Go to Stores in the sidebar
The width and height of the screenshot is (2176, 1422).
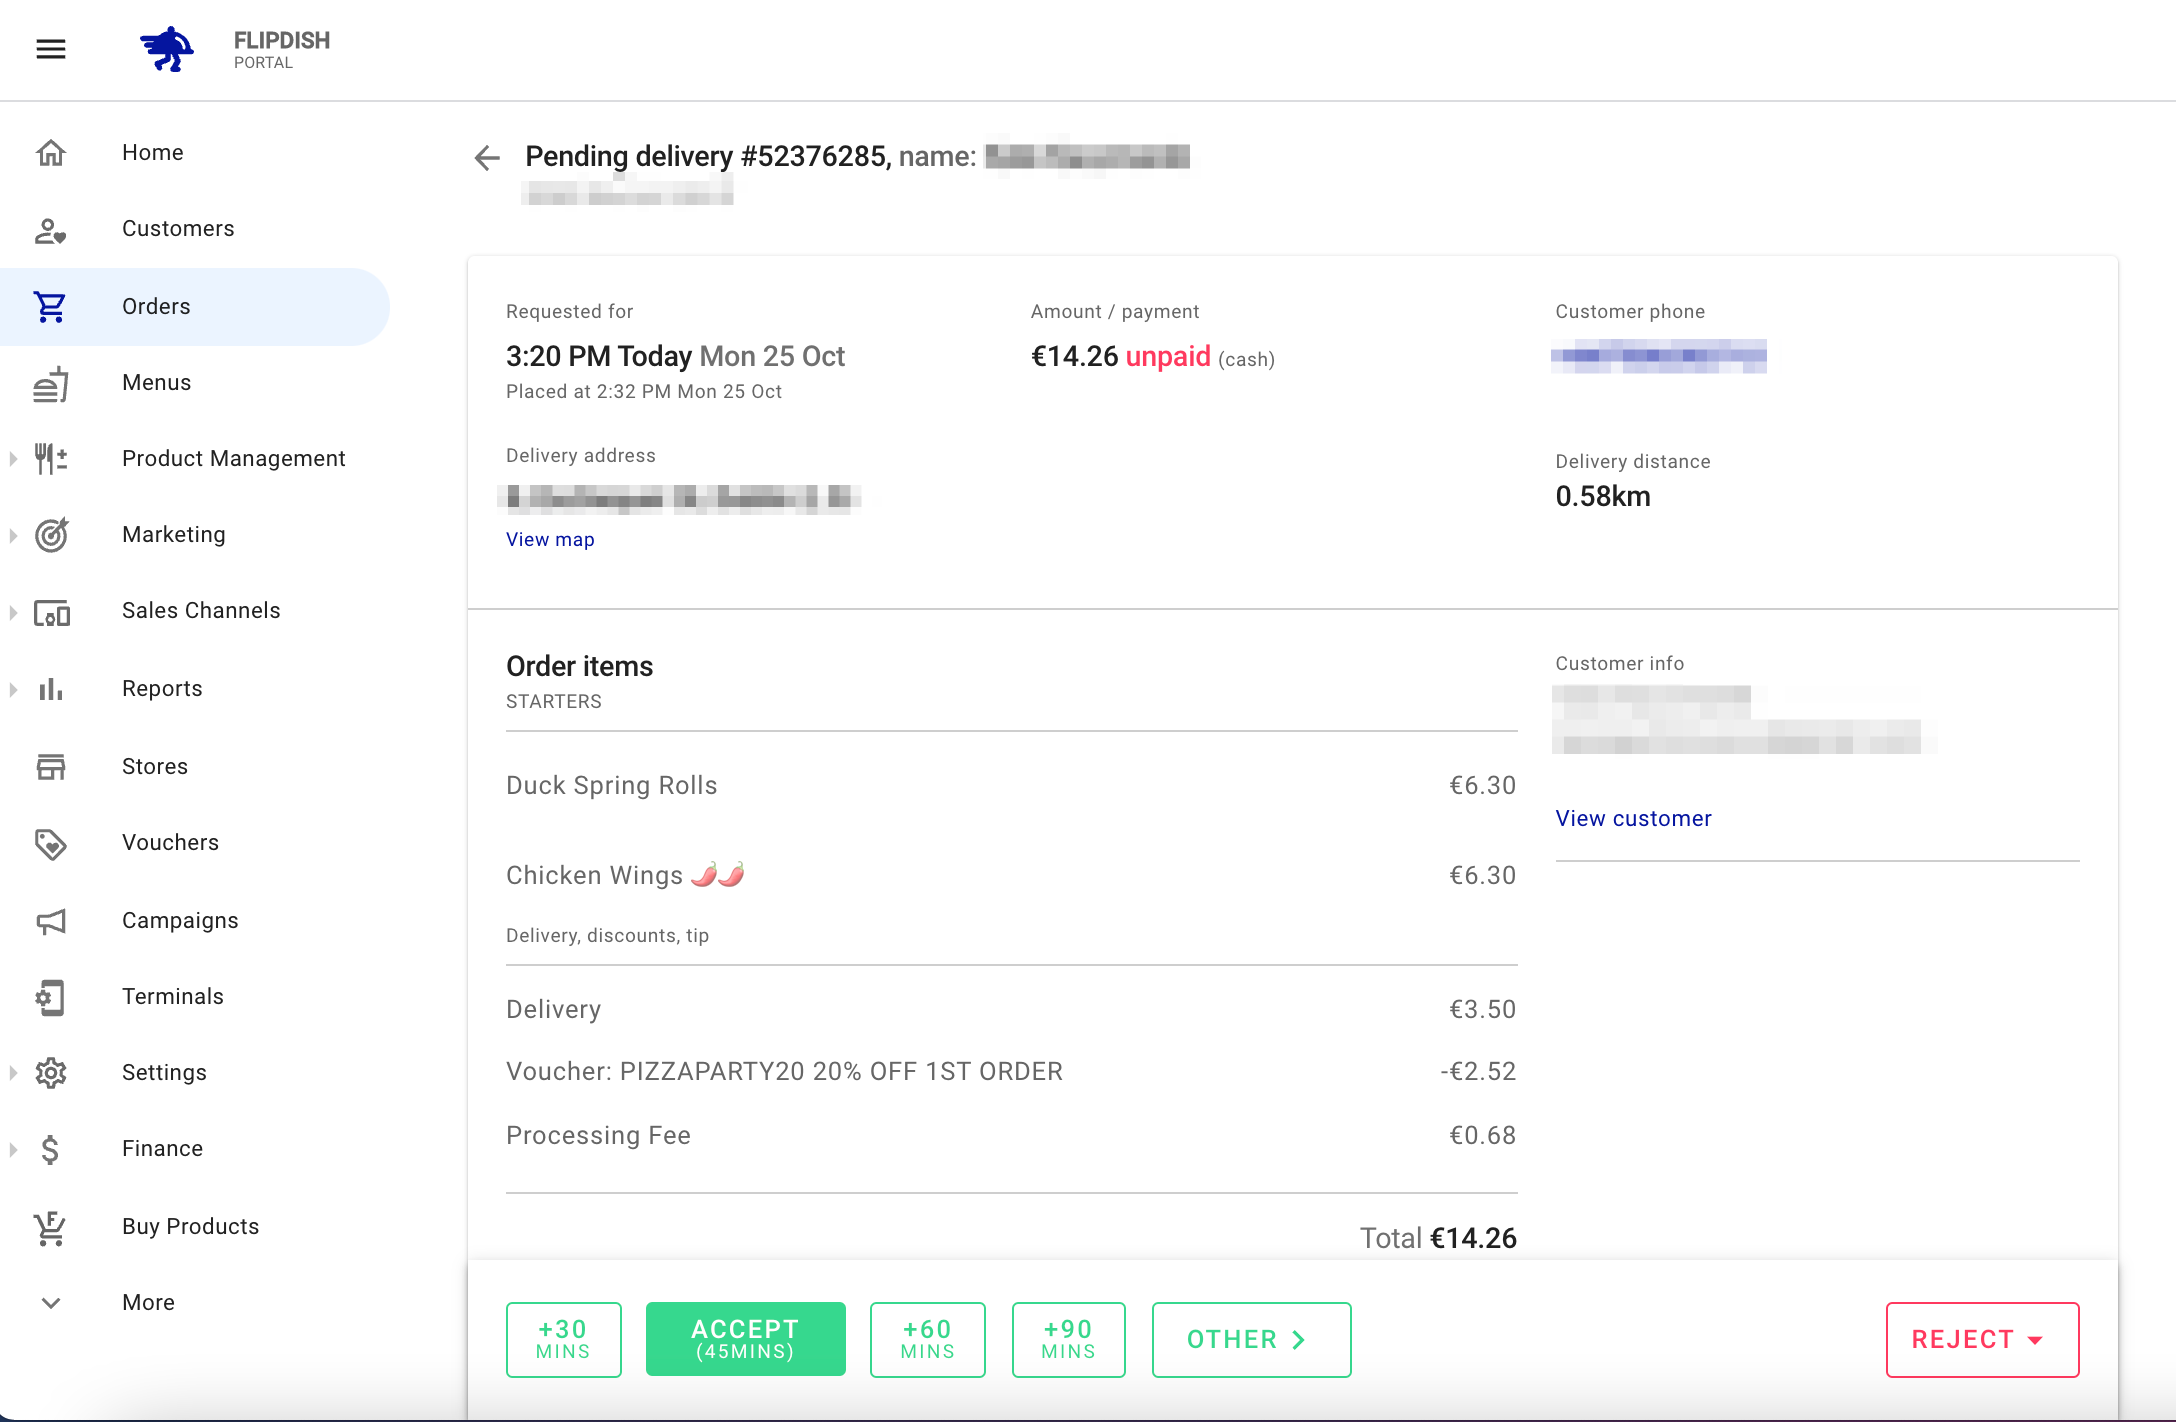tap(155, 767)
